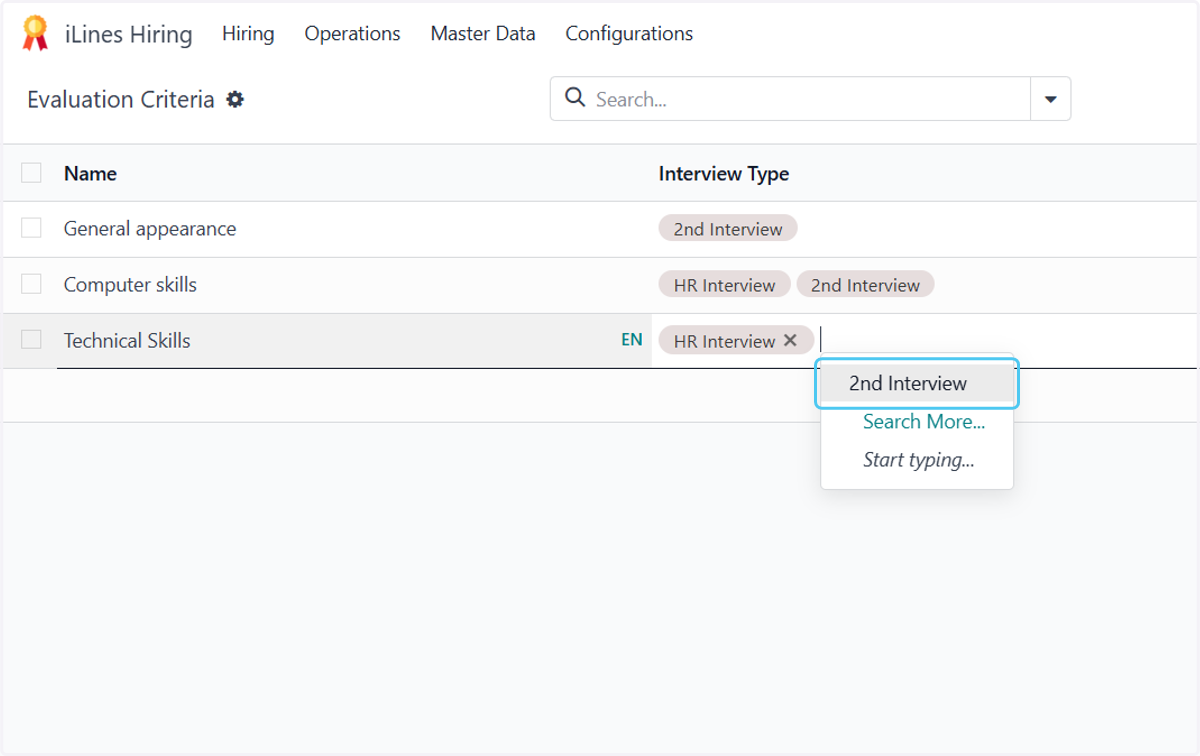This screenshot has width=1200, height=756.
Task: Expand the search options dropdown arrow
Action: click(x=1051, y=99)
